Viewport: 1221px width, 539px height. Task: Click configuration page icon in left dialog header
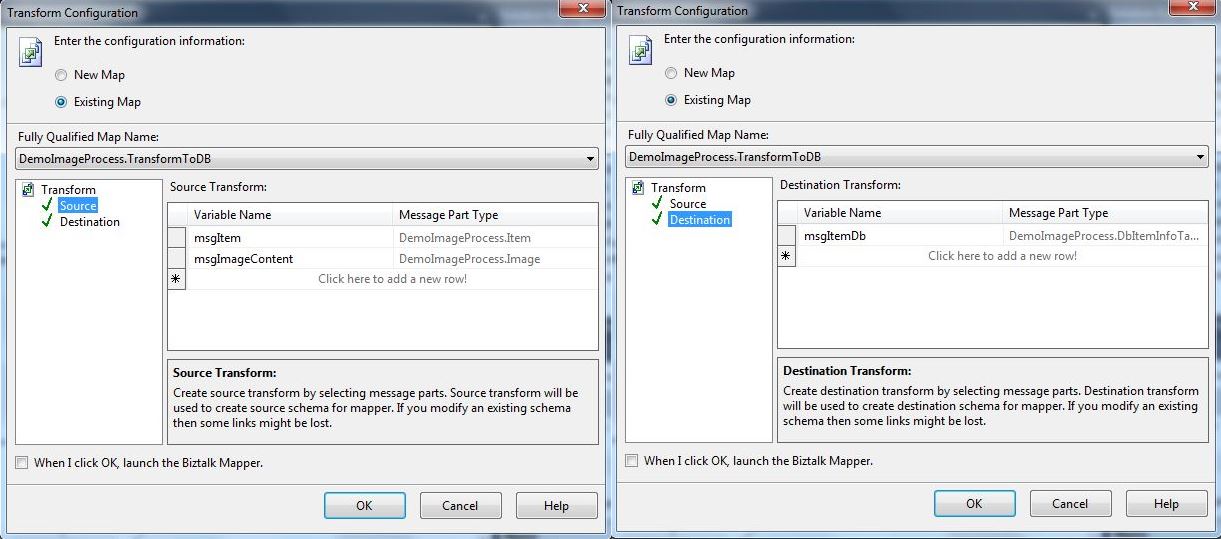point(30,52)
